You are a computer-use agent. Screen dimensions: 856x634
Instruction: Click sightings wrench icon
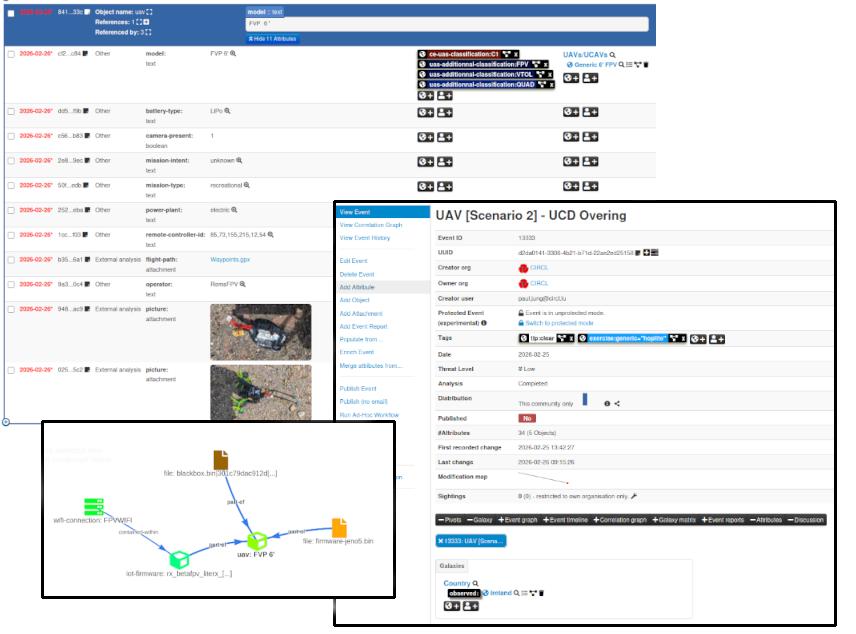point(634,495)
